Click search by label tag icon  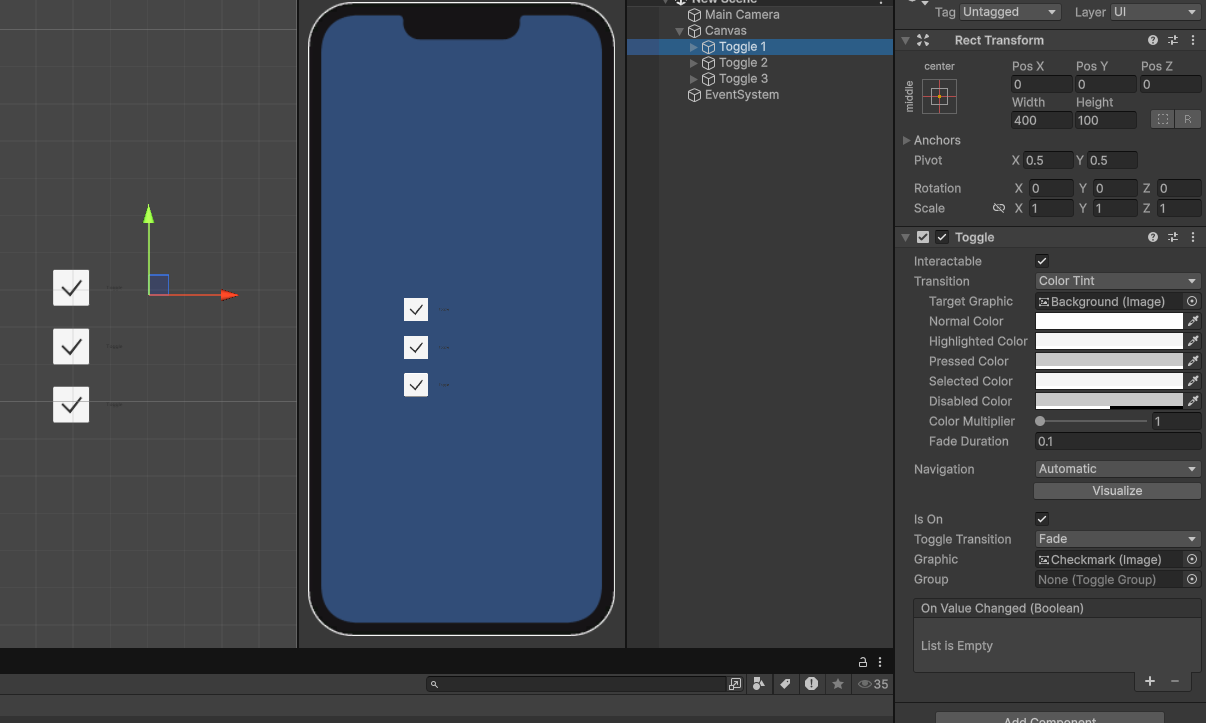785,684
